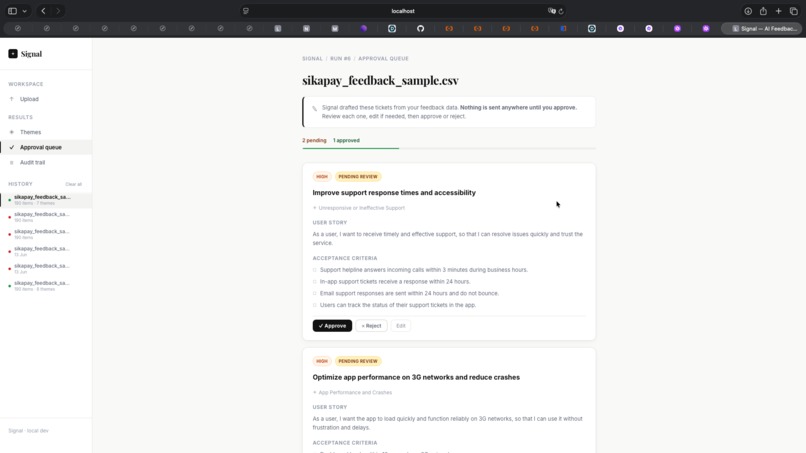Open the Safari share icon
The height and width of the screenshot is (453, 806).
coord(763,11)
